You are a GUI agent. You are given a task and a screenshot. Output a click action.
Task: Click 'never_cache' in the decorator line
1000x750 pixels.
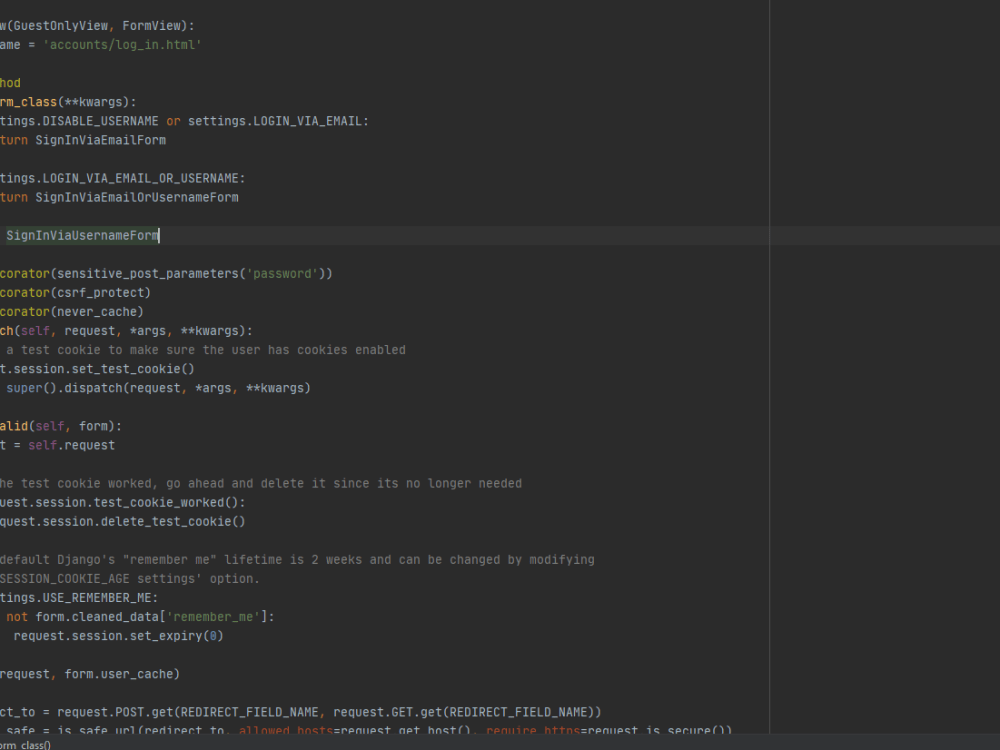[97, 312]
